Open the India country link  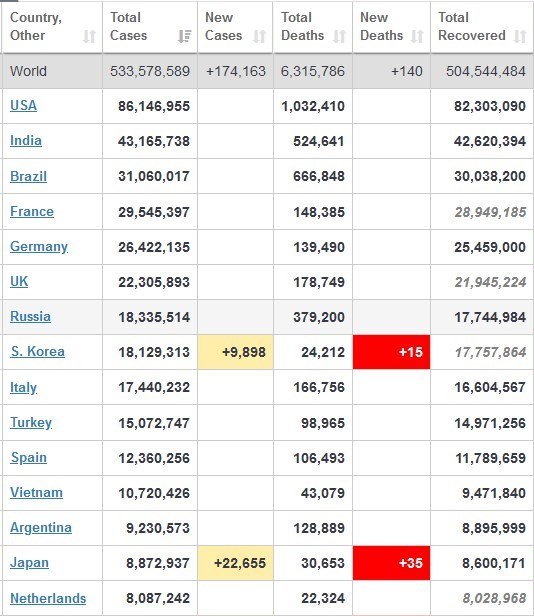coord(26,141)
